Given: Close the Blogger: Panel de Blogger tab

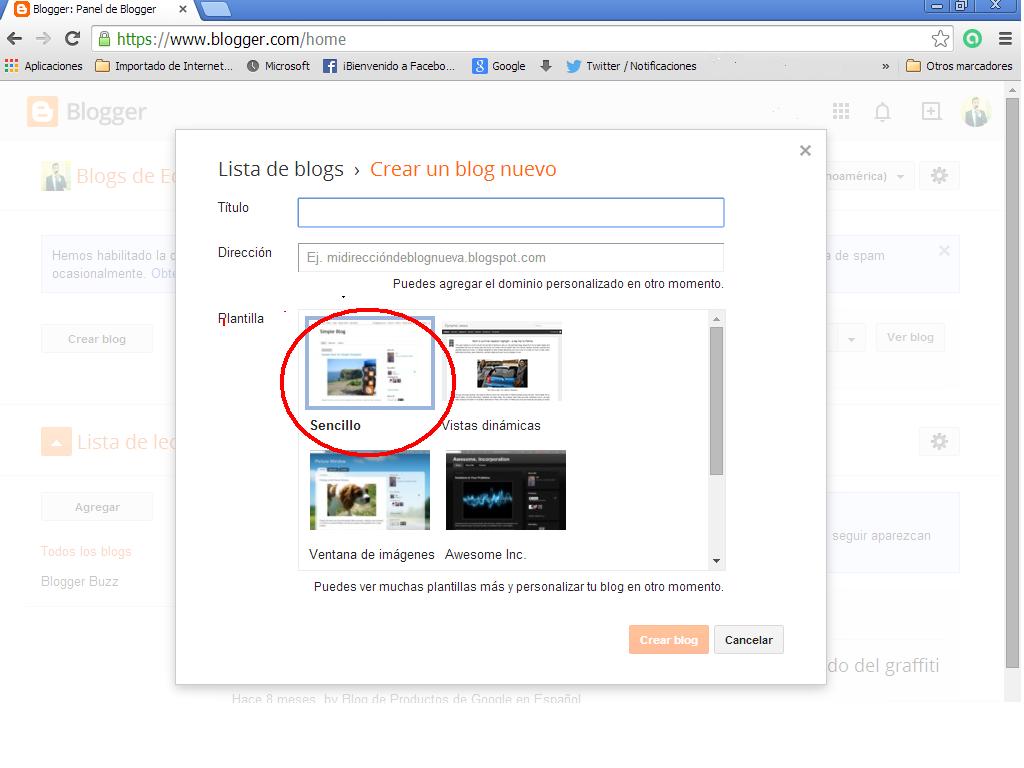Looking at the screenshot, I should [x=184, y=9].
